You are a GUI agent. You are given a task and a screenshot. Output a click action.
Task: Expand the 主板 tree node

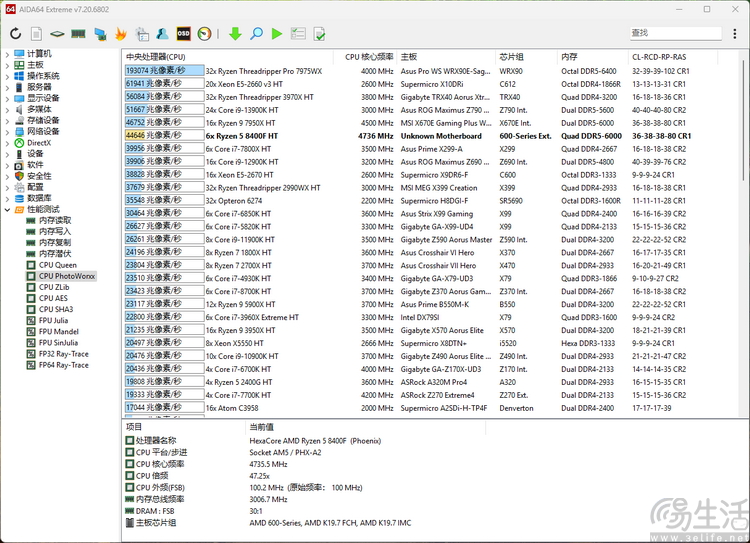click(7, 65)
